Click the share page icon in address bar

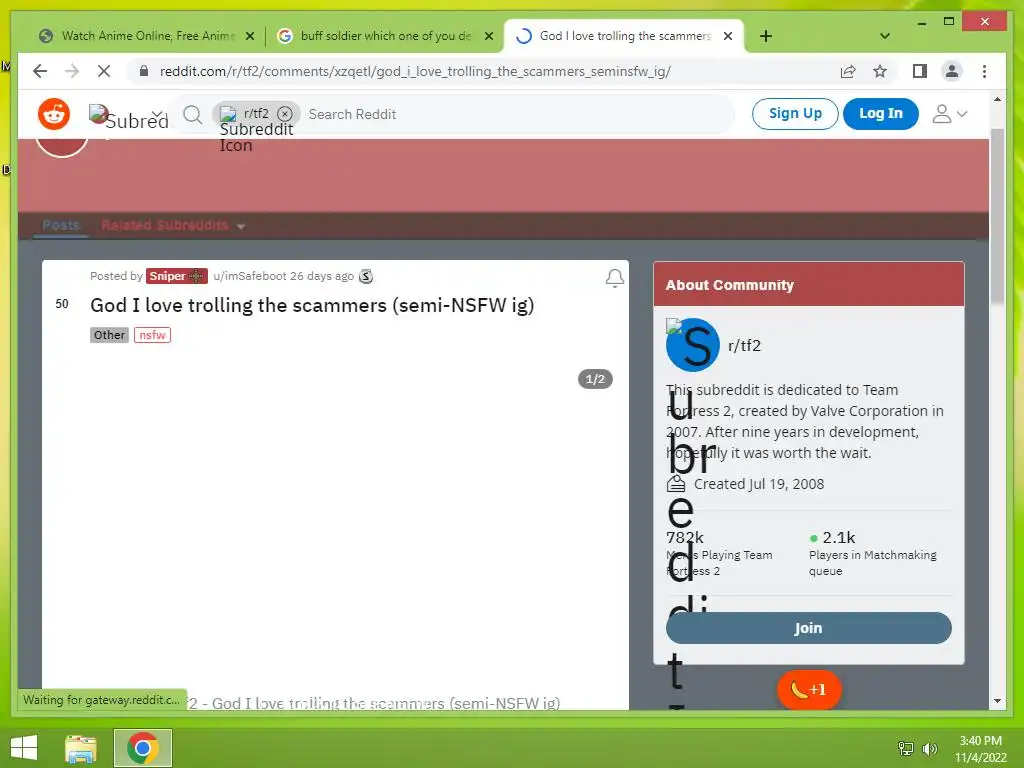848,71
